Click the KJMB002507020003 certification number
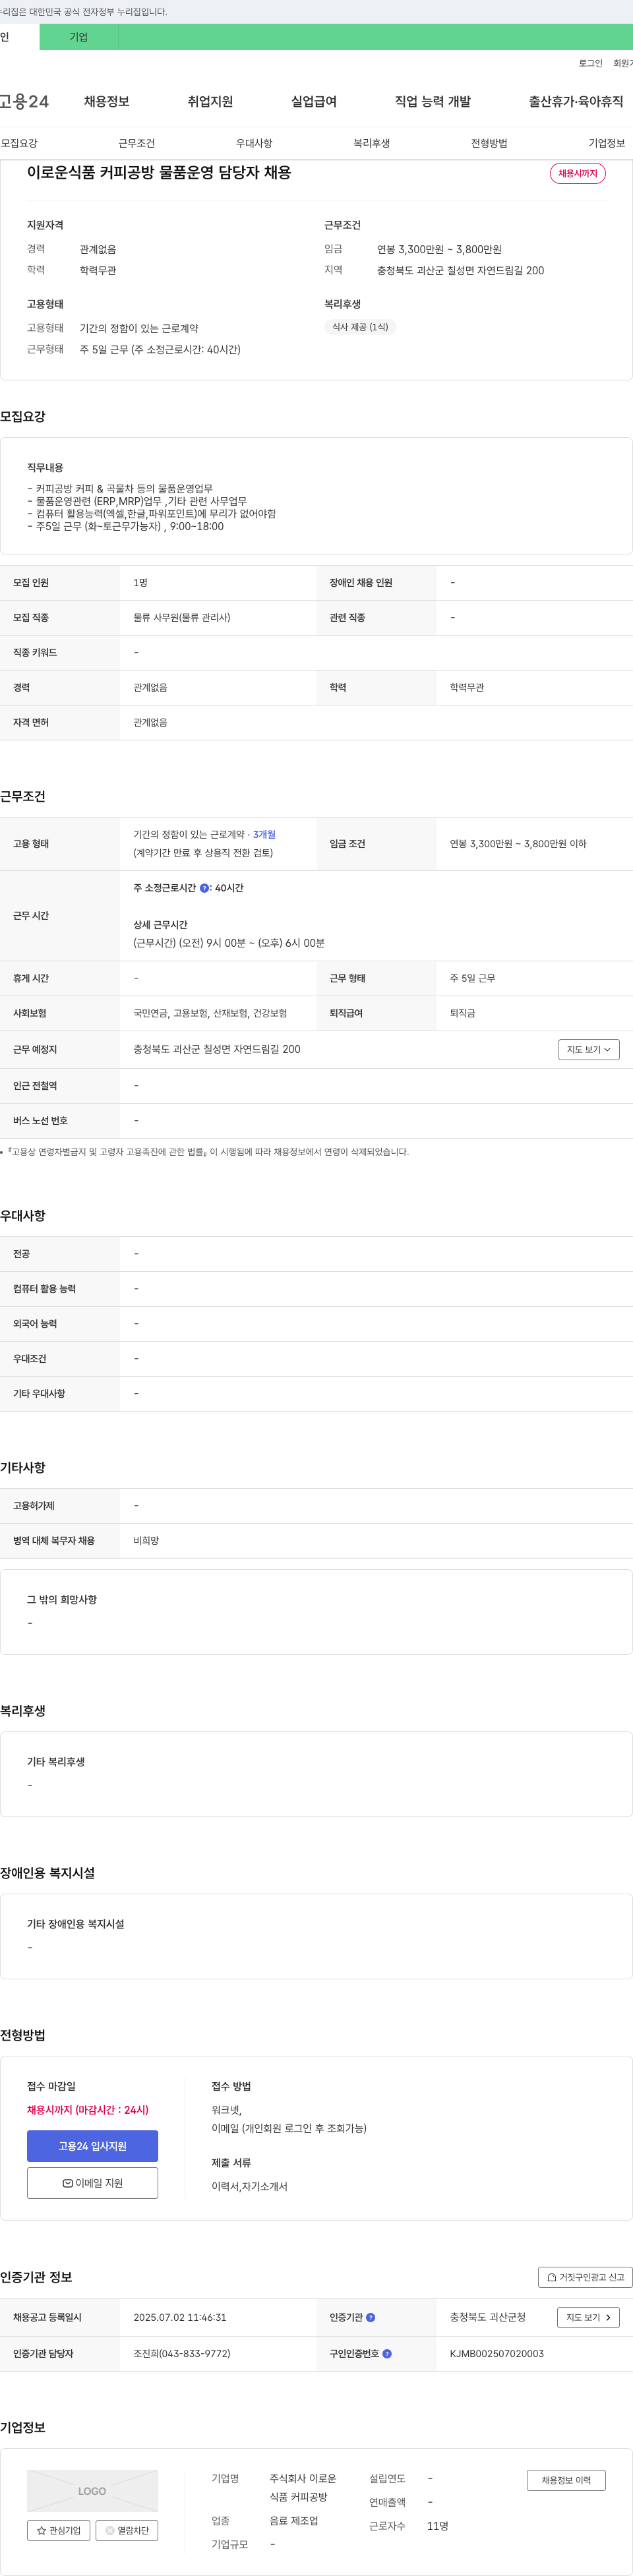Image resolution: width=633 pixels, height=2576 pixels. click(497, 2353)
